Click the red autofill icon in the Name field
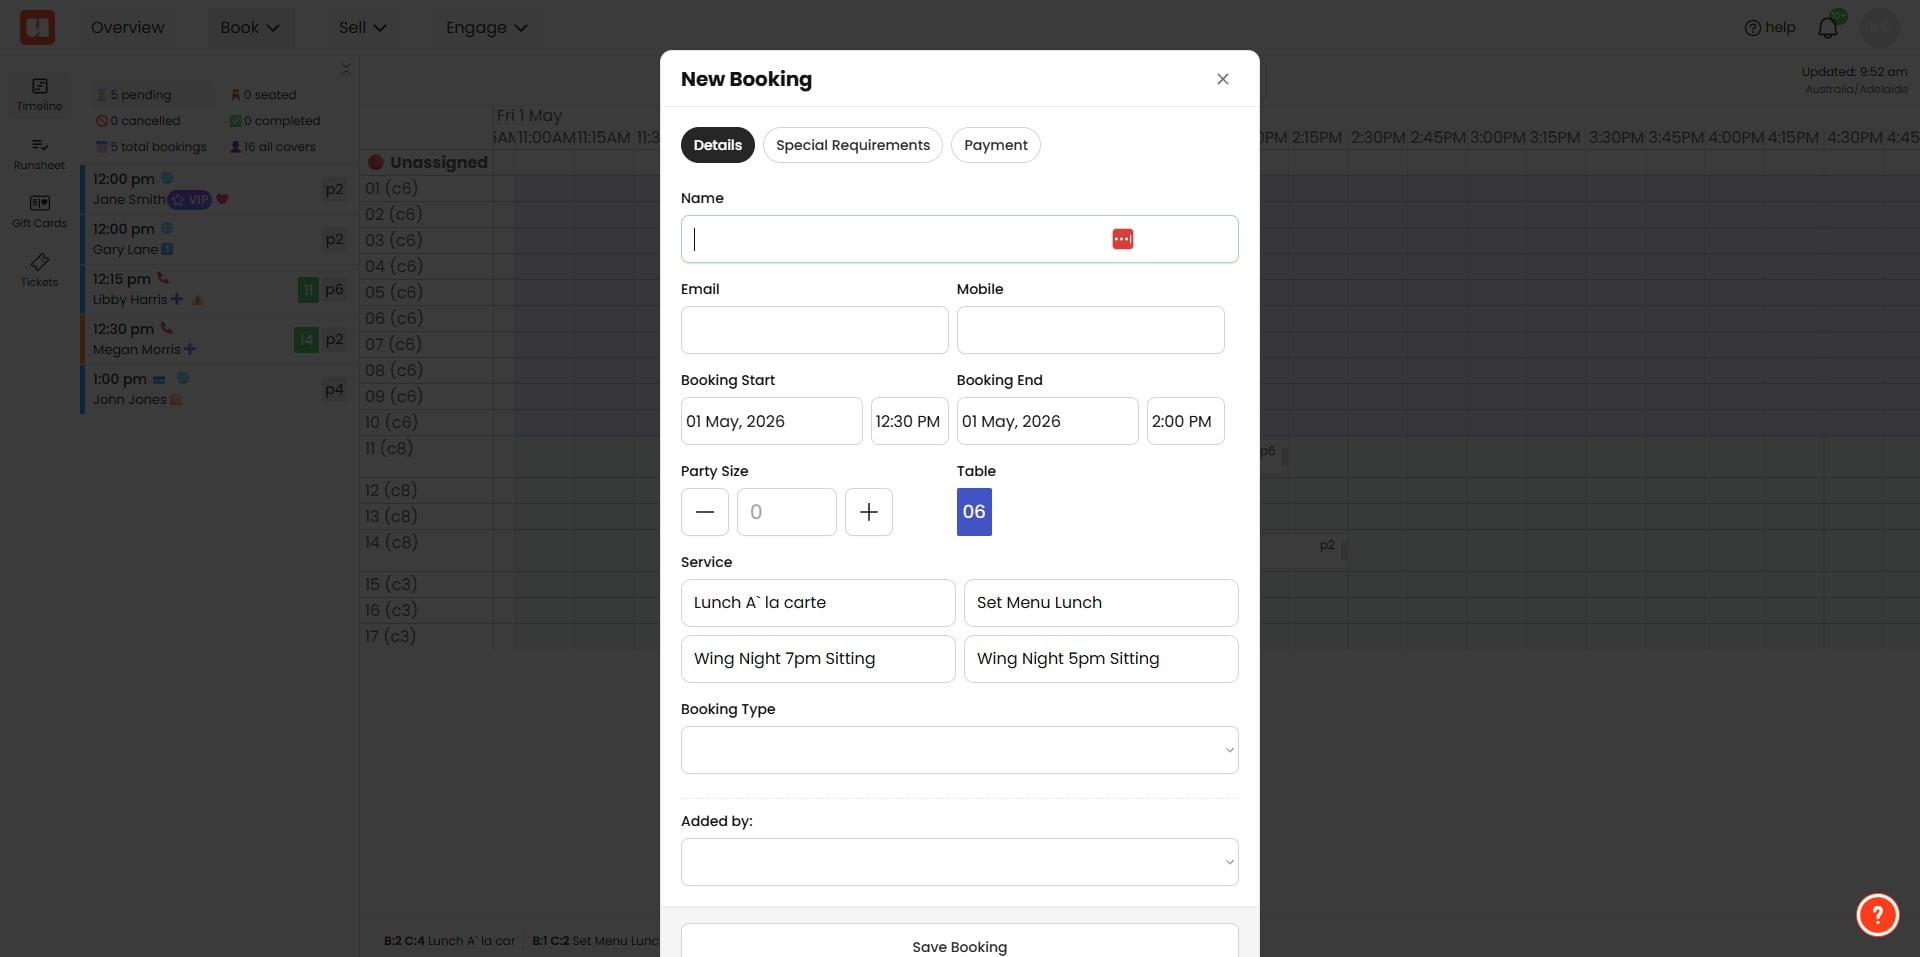This screenshot has width=1920, height=957. point(1123,239)
